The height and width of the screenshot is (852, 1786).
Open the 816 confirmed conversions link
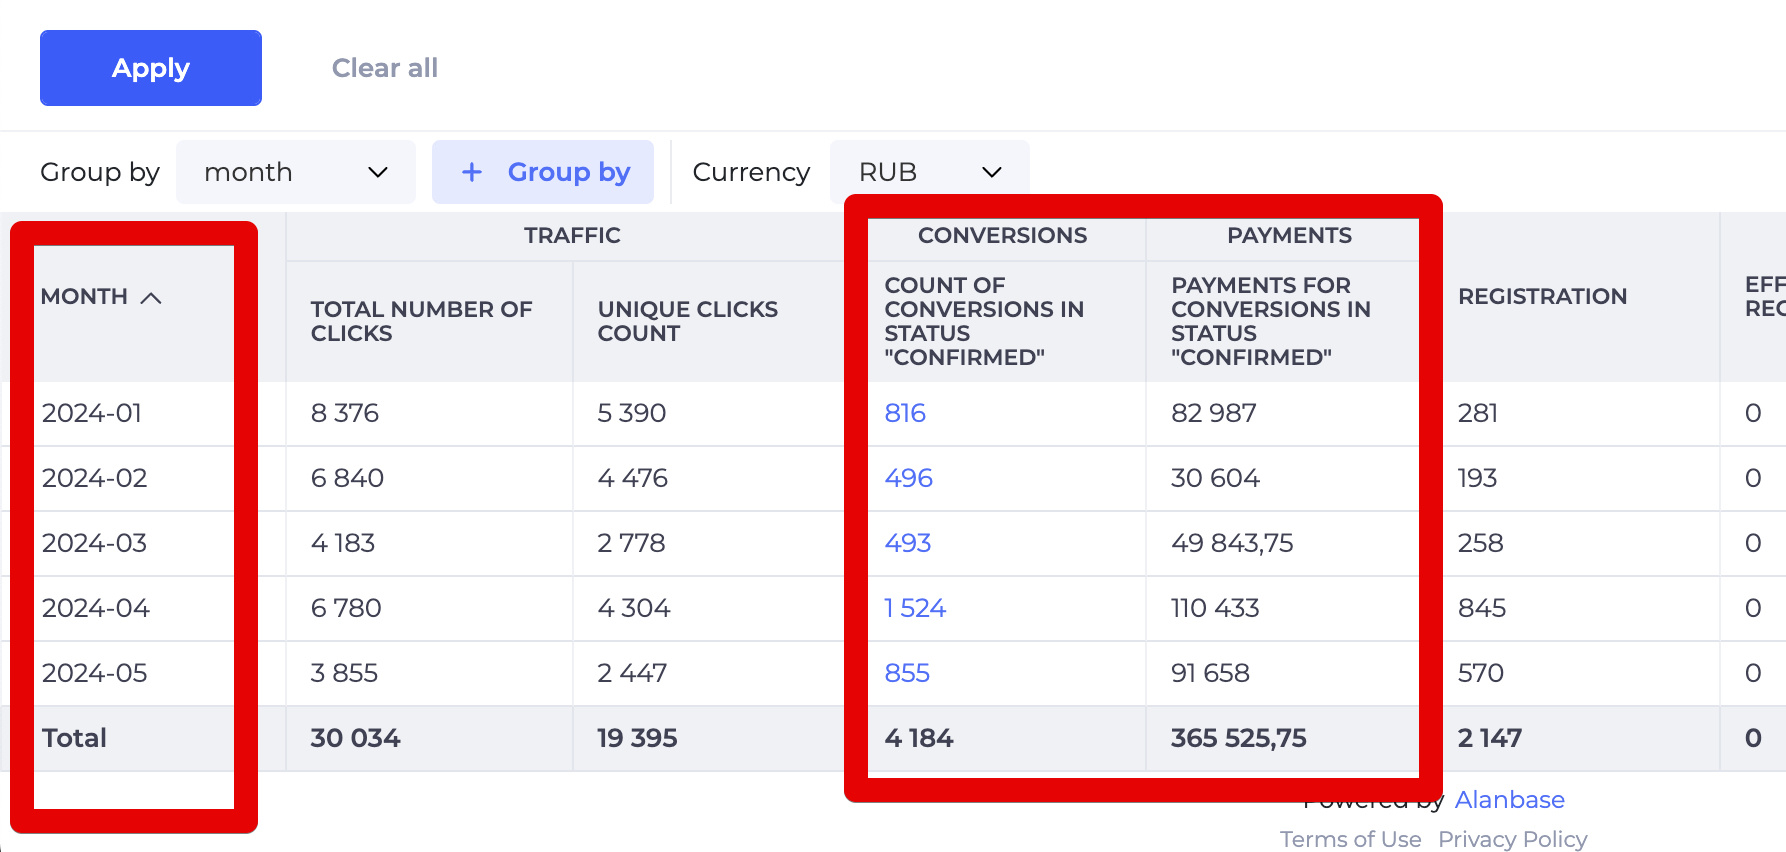pos(905,413)
